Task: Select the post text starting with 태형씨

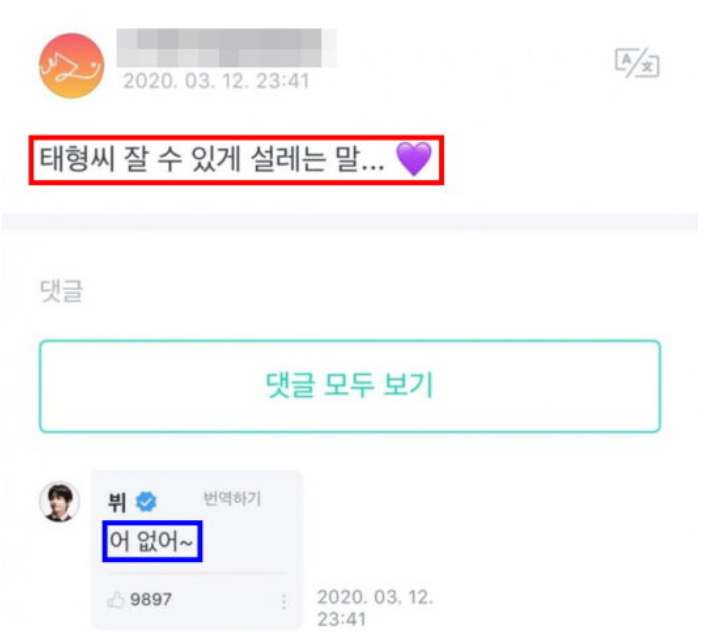Action: (212, 160)
